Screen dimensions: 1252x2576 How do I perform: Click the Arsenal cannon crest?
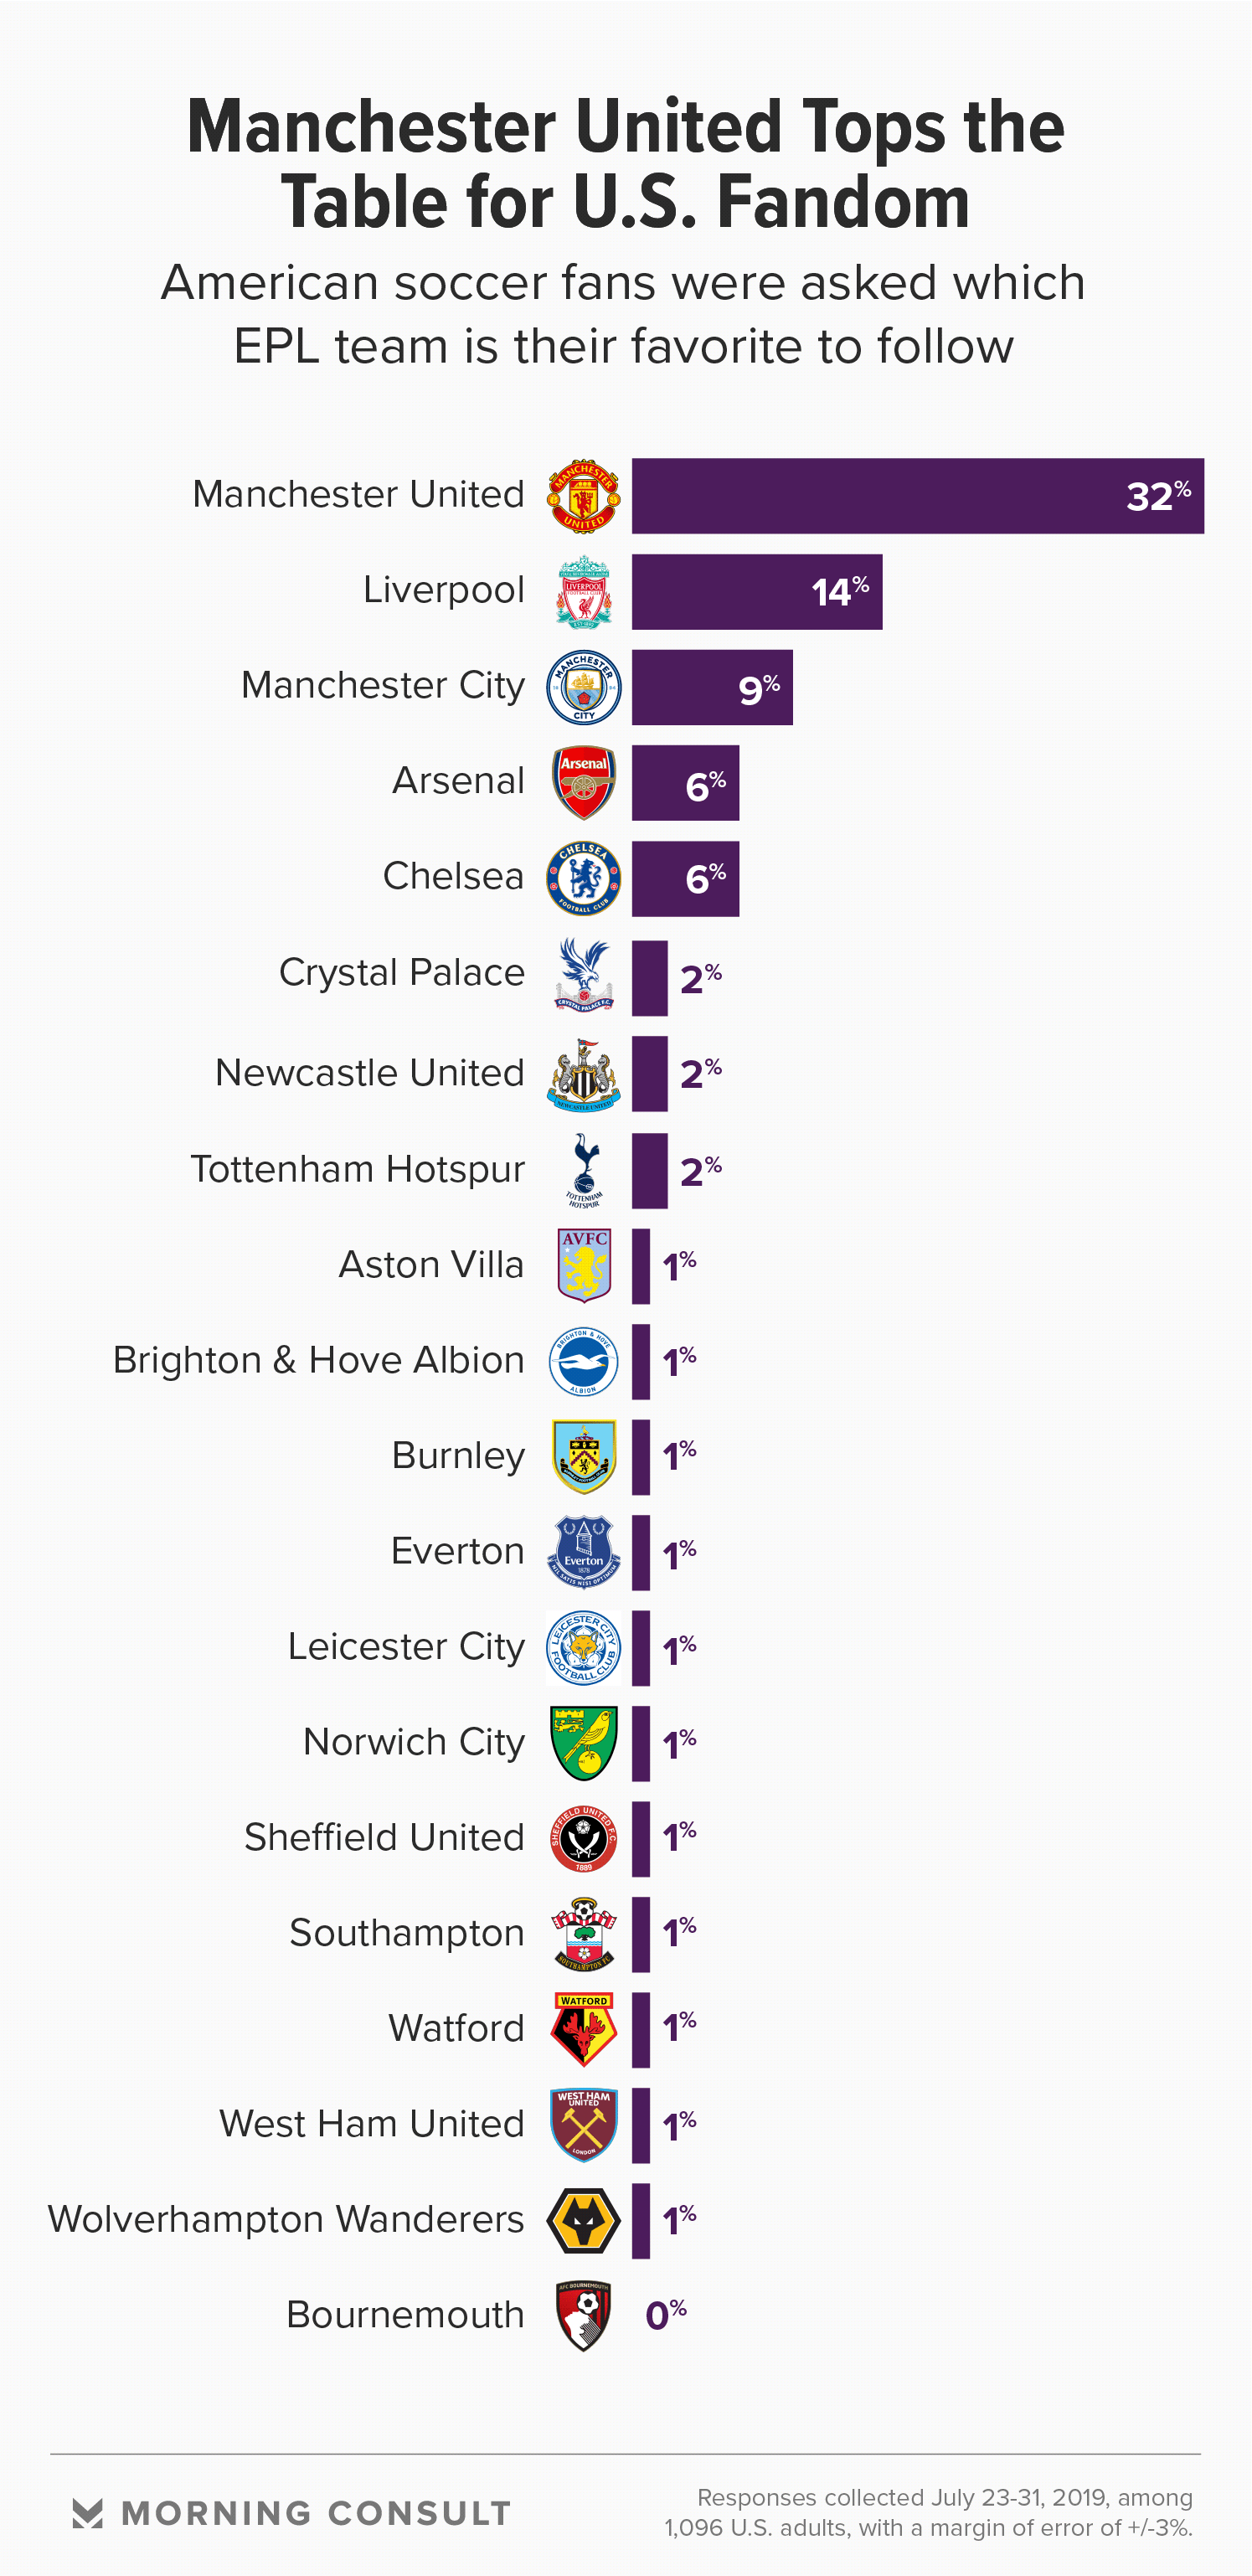tap(584, 782)
